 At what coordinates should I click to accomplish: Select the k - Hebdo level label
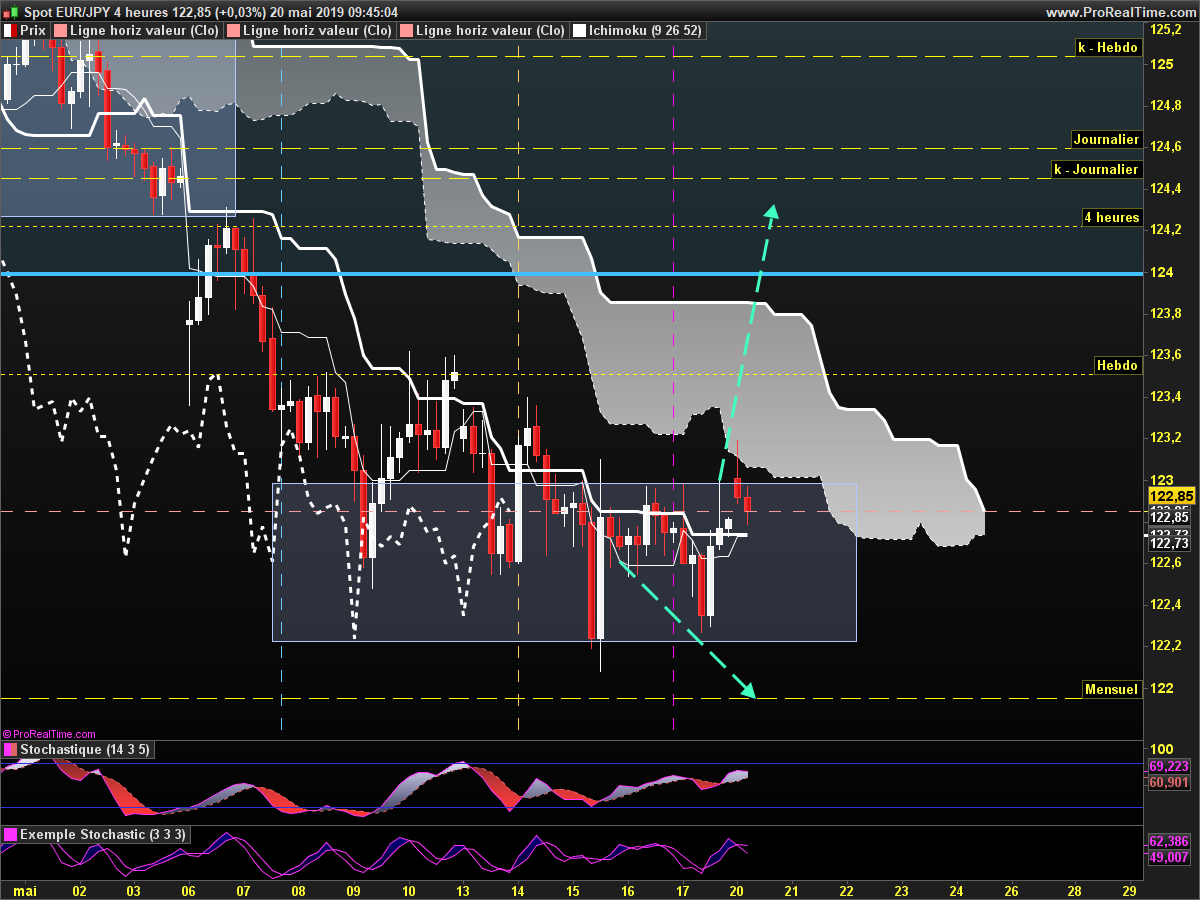pyautogui.click(x=1108, y=47)
